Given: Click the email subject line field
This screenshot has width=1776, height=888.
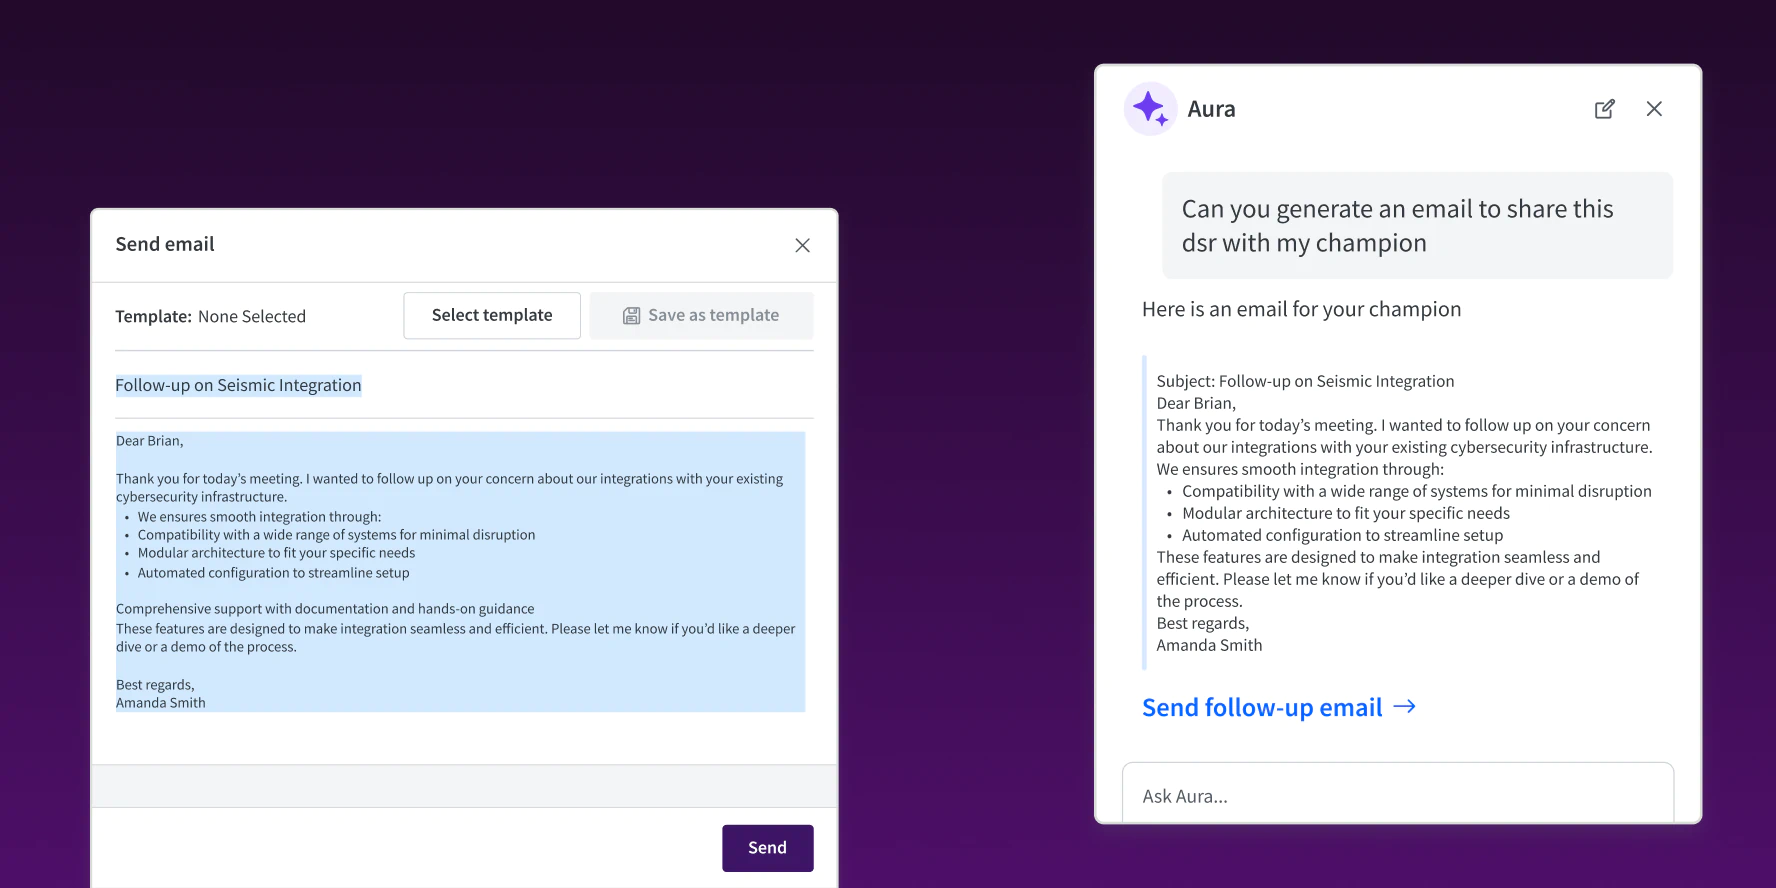Looking at the screenshot, I should click(x=239, y=386).
